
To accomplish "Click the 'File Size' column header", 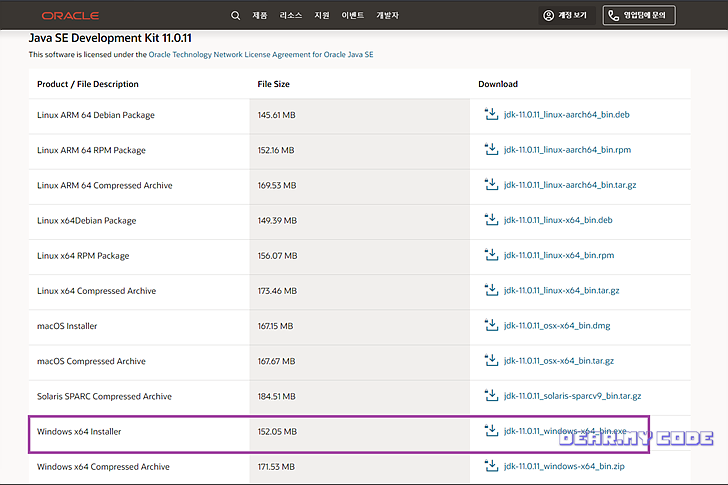I will (x=273, y=84).
